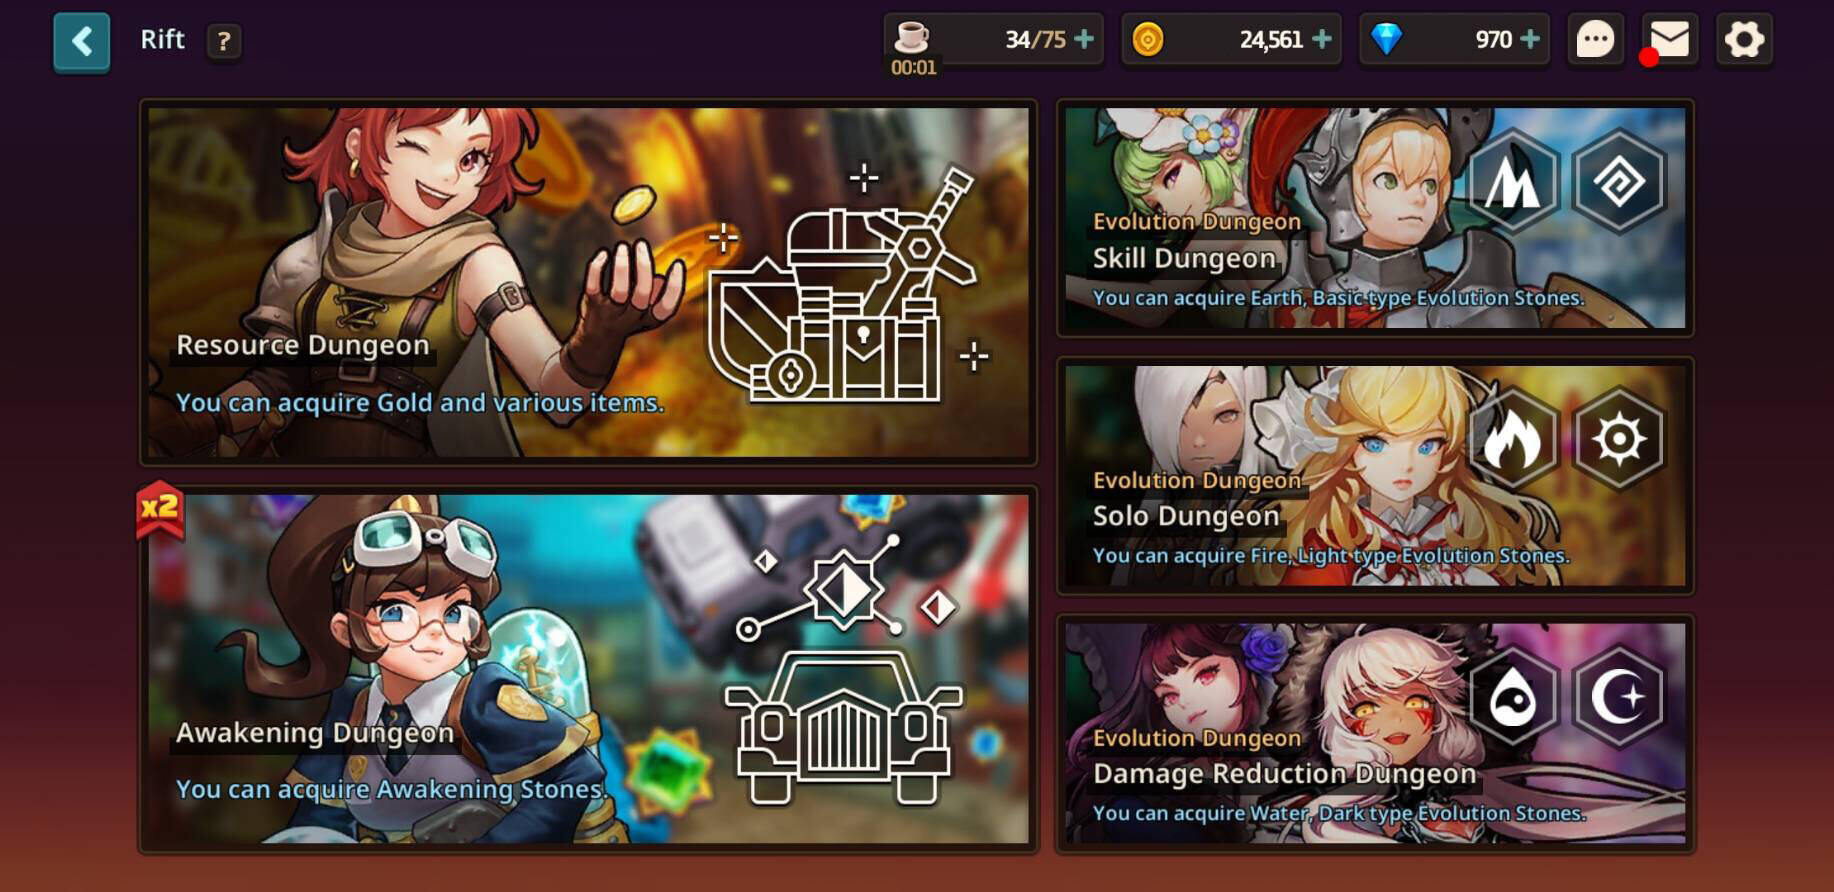Add gold coins with the plus icon
The height and width of the screenshot is (892, 1834).
(x=1322, y=39)
